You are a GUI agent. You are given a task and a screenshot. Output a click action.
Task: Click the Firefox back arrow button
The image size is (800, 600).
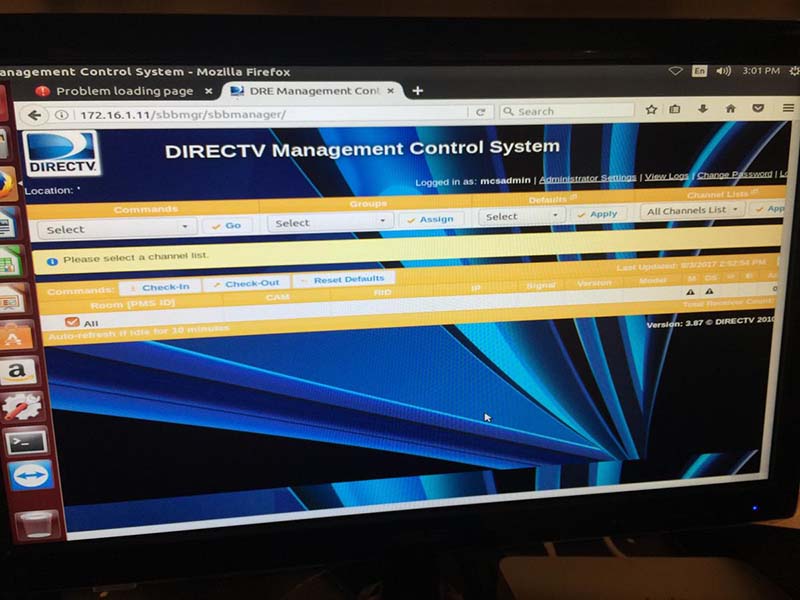tap(34, 115)
